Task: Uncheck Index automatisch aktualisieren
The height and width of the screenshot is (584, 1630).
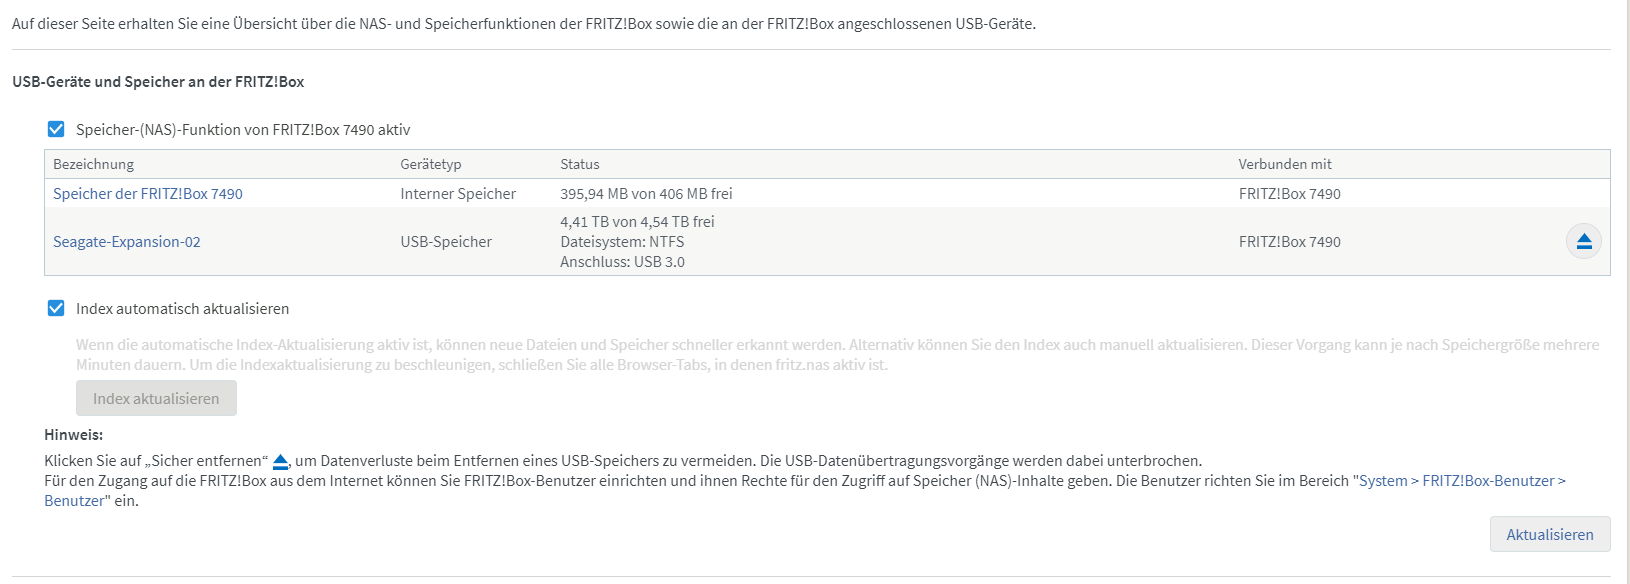Action: pos(56,308)
